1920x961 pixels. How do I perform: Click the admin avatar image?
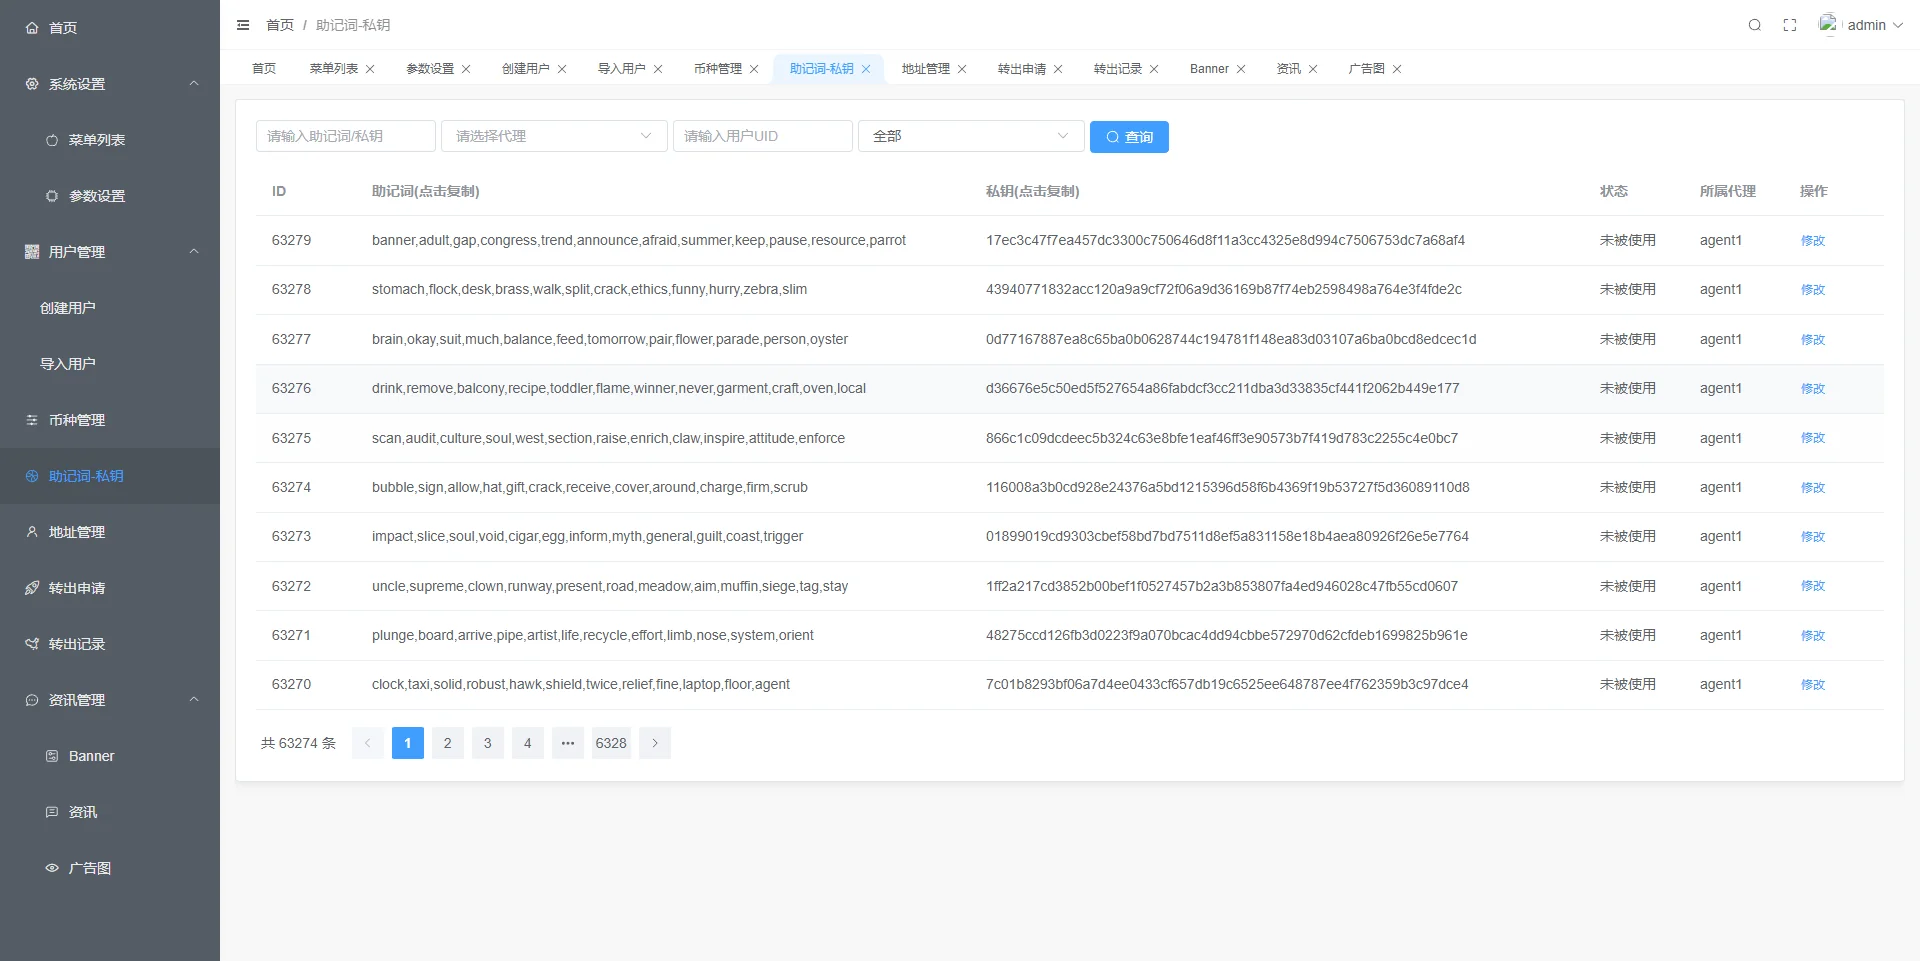(1828, 24)
